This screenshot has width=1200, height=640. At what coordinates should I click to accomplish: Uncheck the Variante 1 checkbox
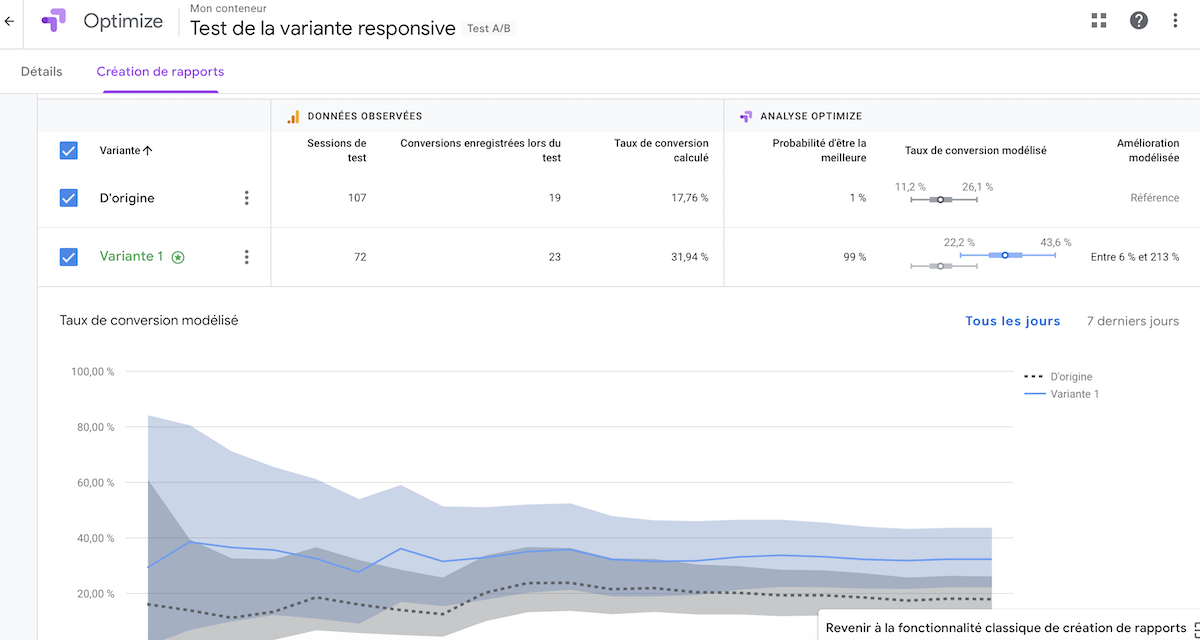tap(69, 257)
